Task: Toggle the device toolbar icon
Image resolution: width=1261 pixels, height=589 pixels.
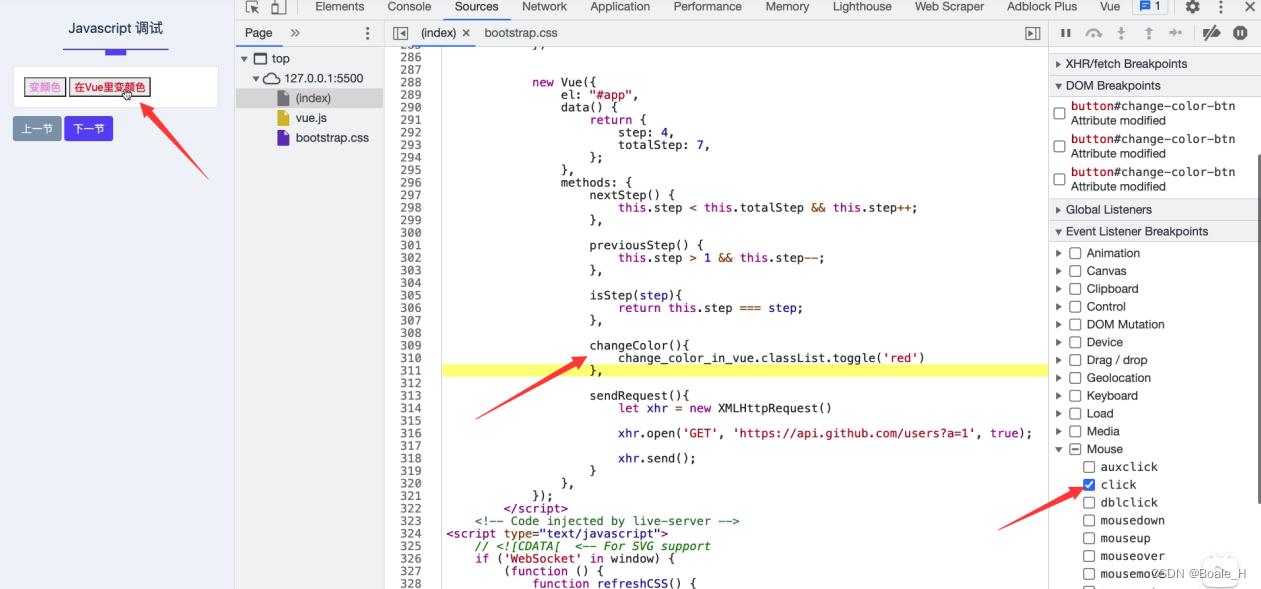Action: pos(277,7)
